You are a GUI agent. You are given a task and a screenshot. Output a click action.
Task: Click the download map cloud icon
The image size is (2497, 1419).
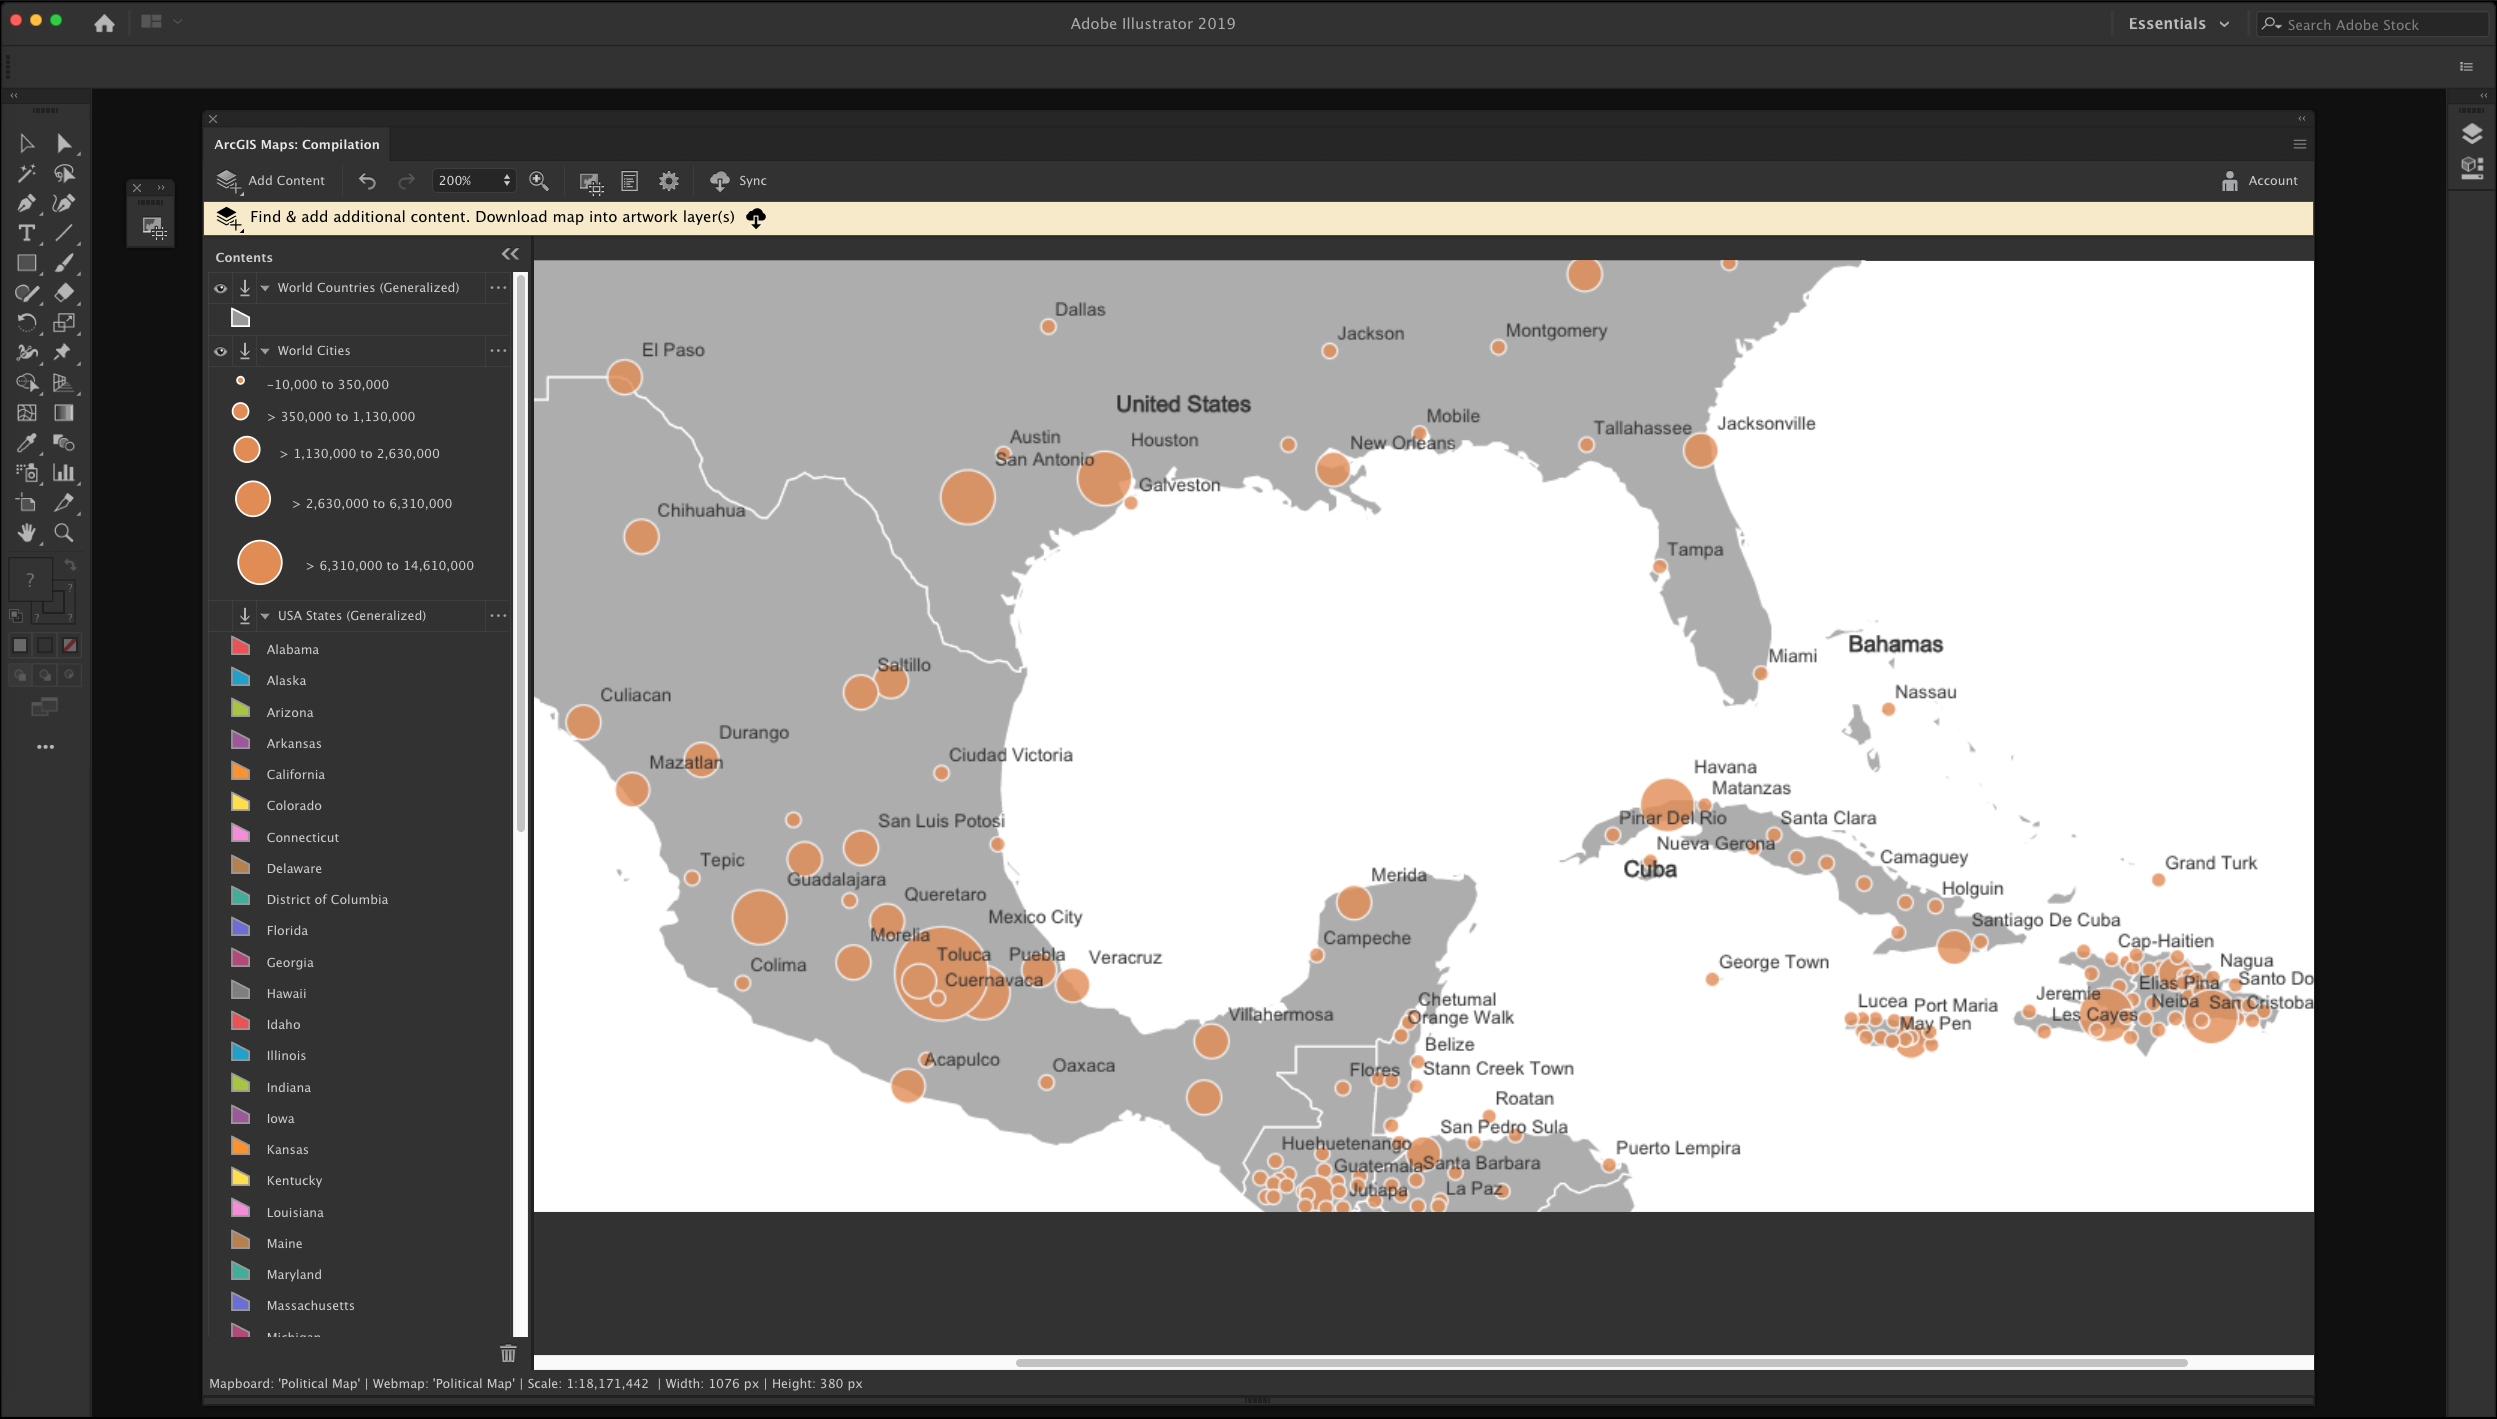coord(756,218)
